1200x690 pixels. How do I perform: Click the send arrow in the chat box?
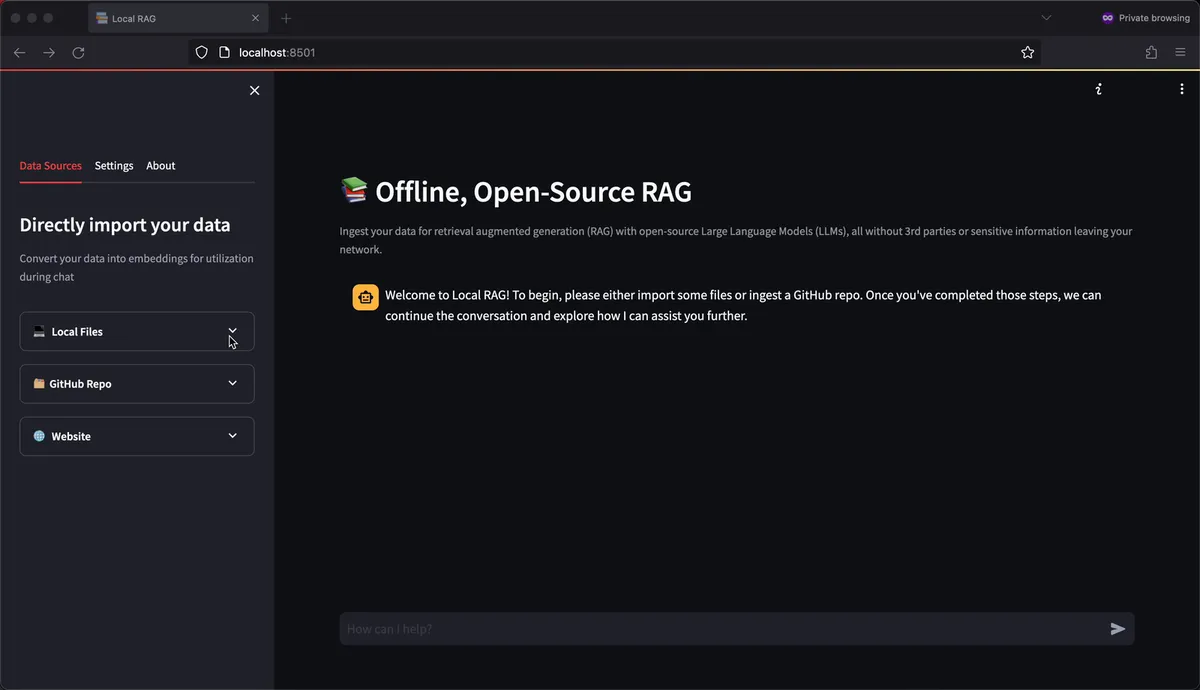click(1118, 629)
